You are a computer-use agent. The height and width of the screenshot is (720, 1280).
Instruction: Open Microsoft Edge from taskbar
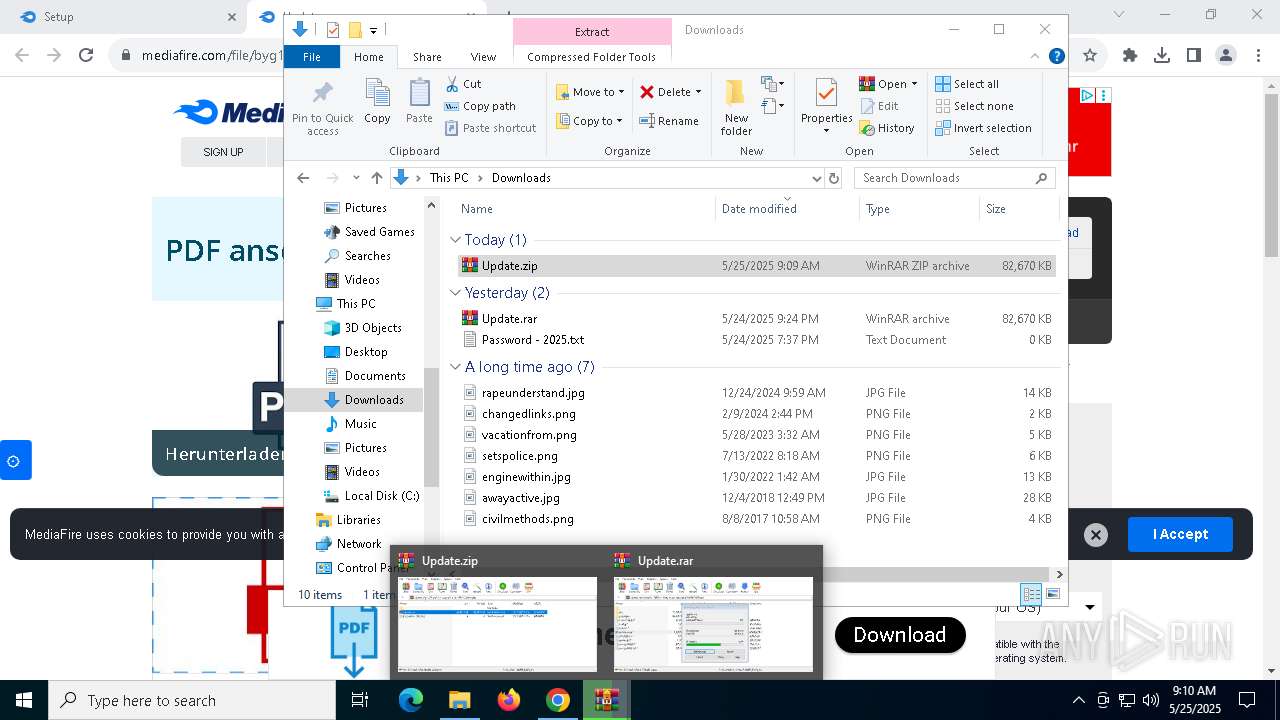coord(411,700)
